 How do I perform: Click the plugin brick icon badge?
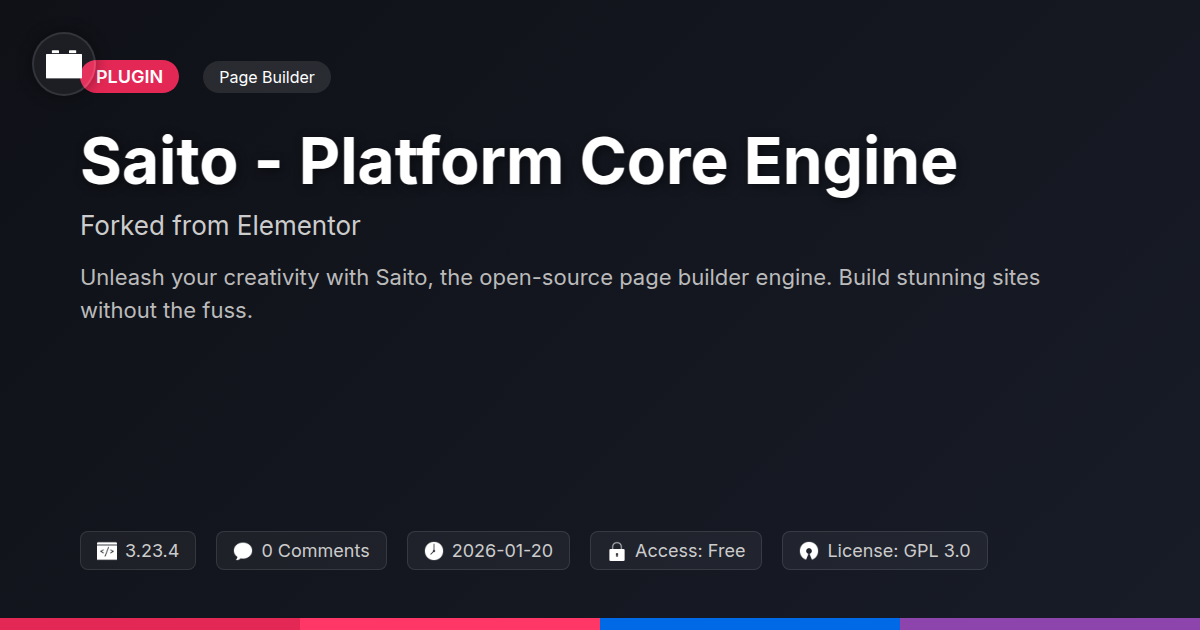64,64
